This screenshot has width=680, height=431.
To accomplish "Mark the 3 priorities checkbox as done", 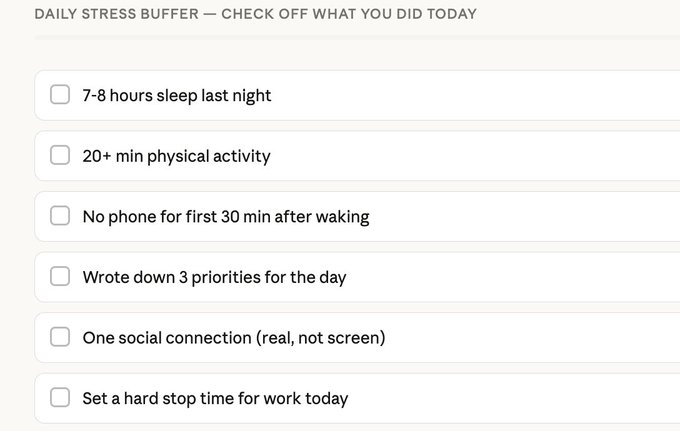I will pos(60,277).
